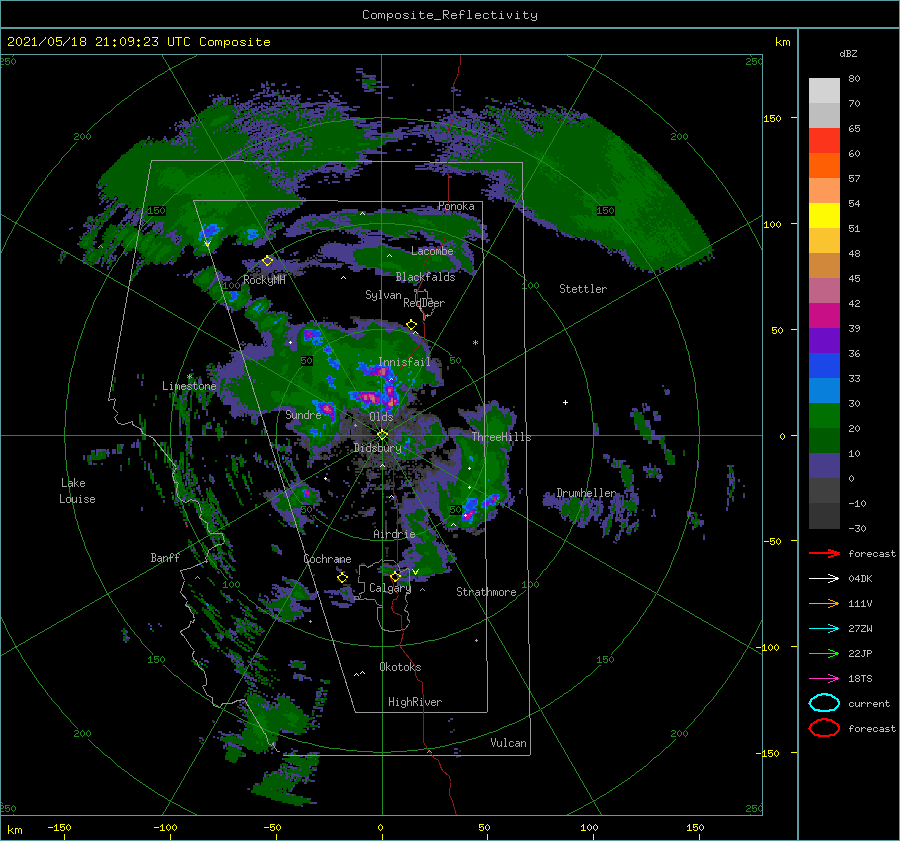Select the Limestone label

click(189, 386)
